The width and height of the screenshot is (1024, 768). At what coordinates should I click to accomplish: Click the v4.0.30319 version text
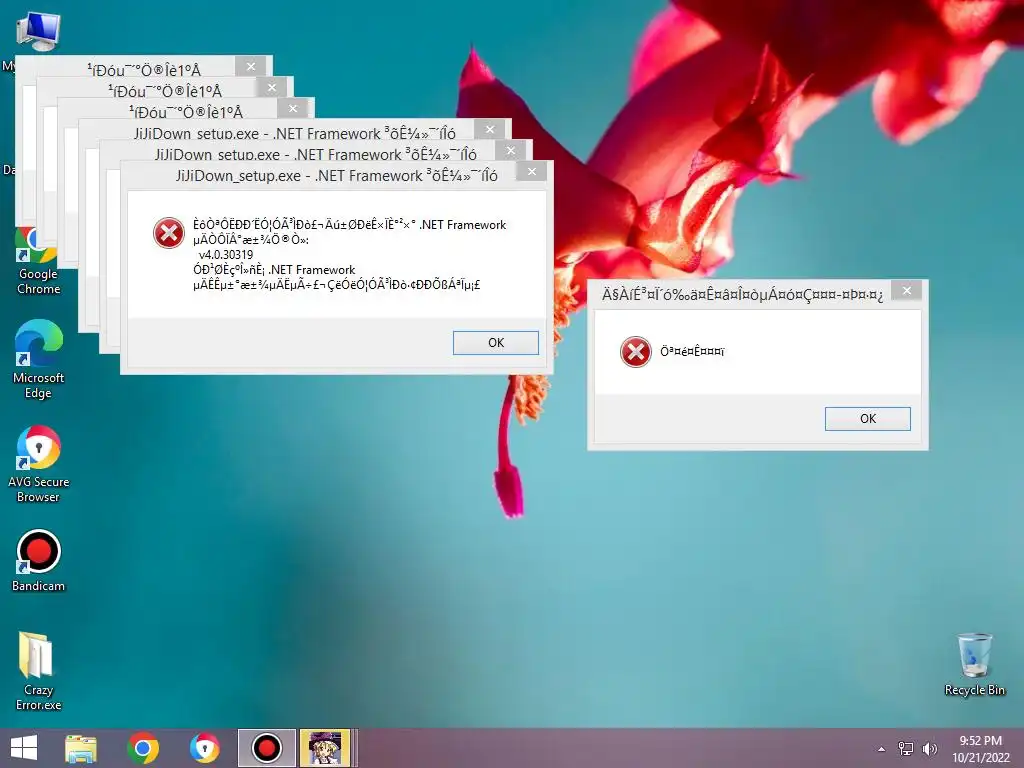coord(225,255)
